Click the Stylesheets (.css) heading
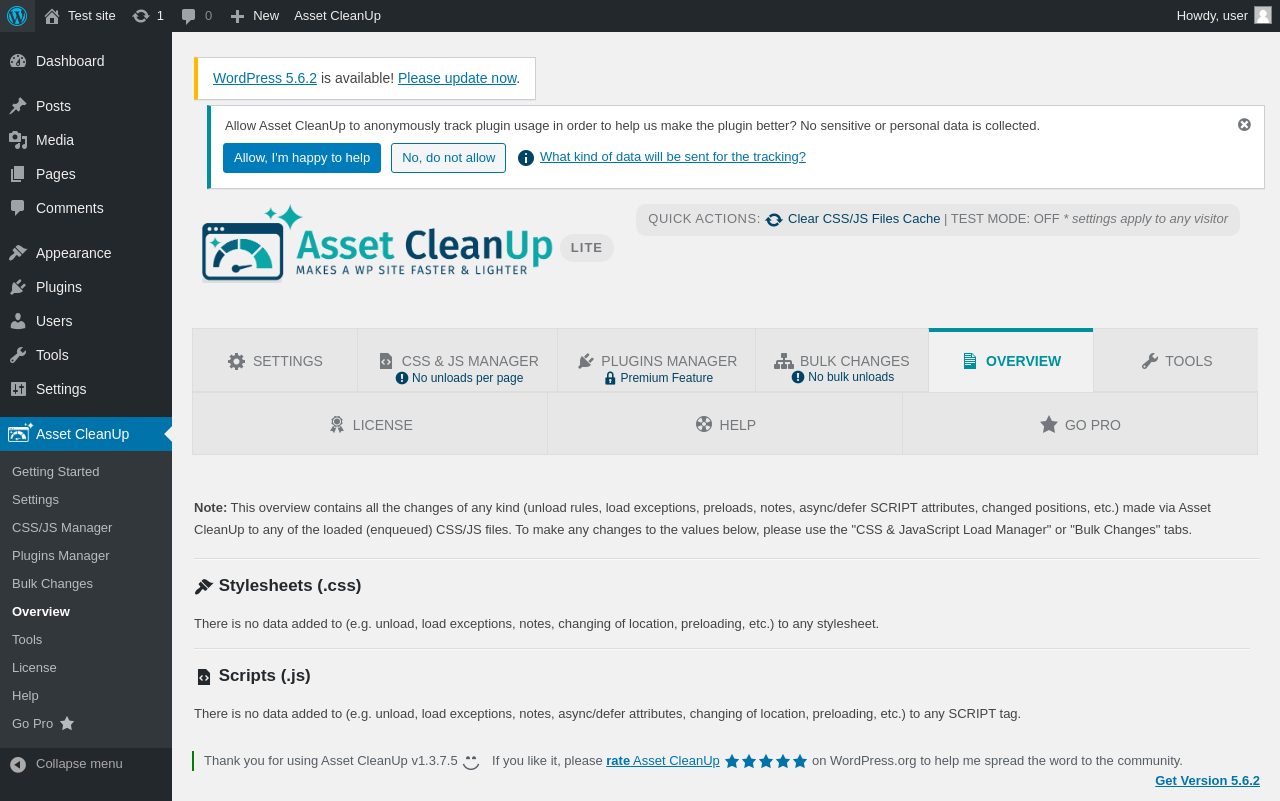The height and width of the screenshot is (801, 1280). (290, 586)
